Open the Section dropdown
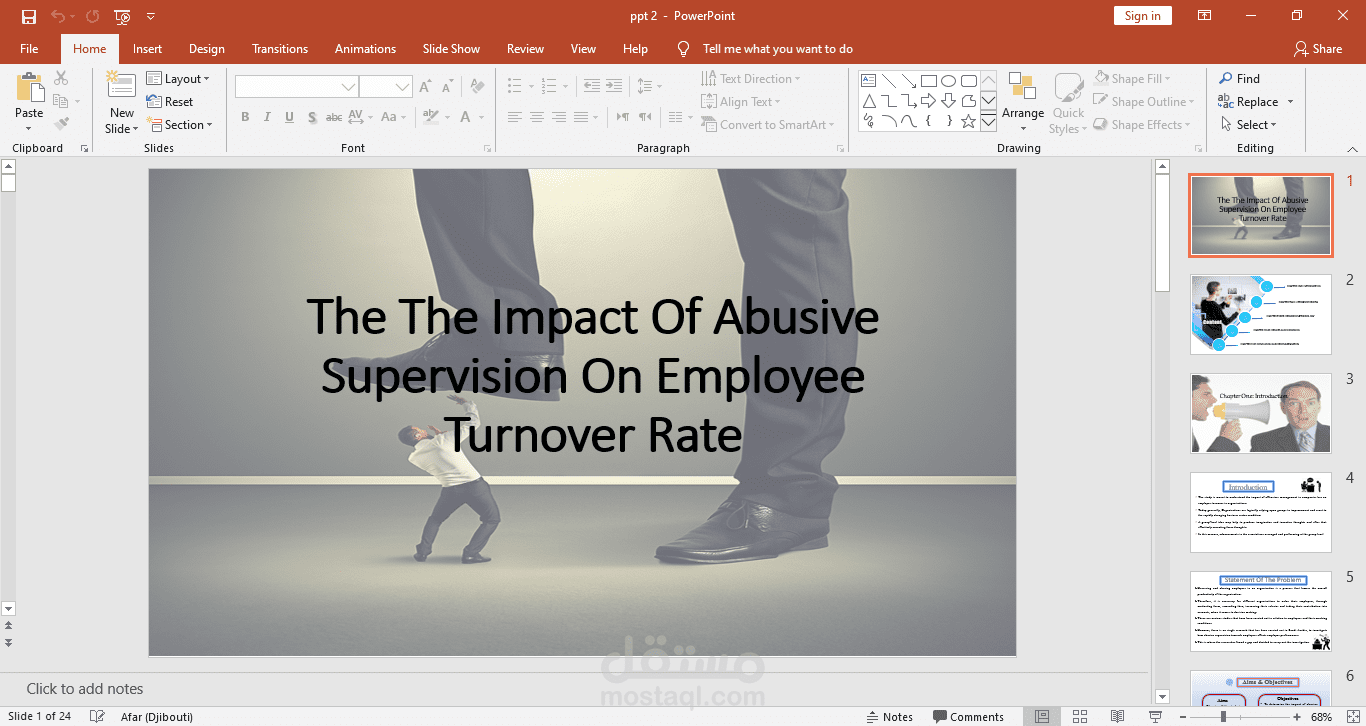 pyautogui.click(x=181, y=125)
